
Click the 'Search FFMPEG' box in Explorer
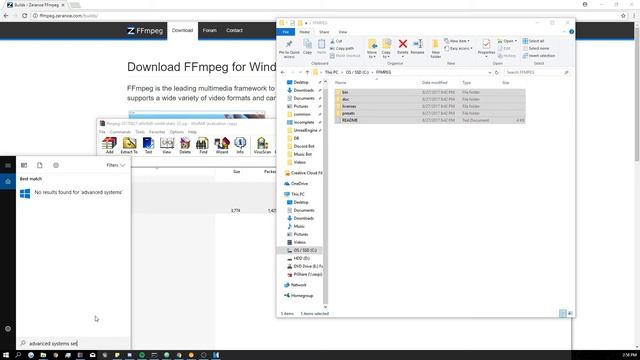pyautogui.click(x=536, y=72)
